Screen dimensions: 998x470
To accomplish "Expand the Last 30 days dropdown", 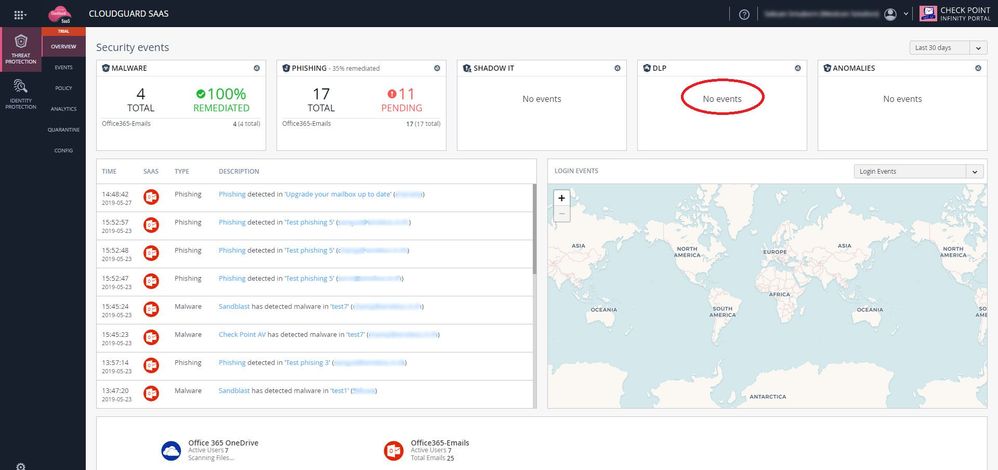I will point(946,47).
